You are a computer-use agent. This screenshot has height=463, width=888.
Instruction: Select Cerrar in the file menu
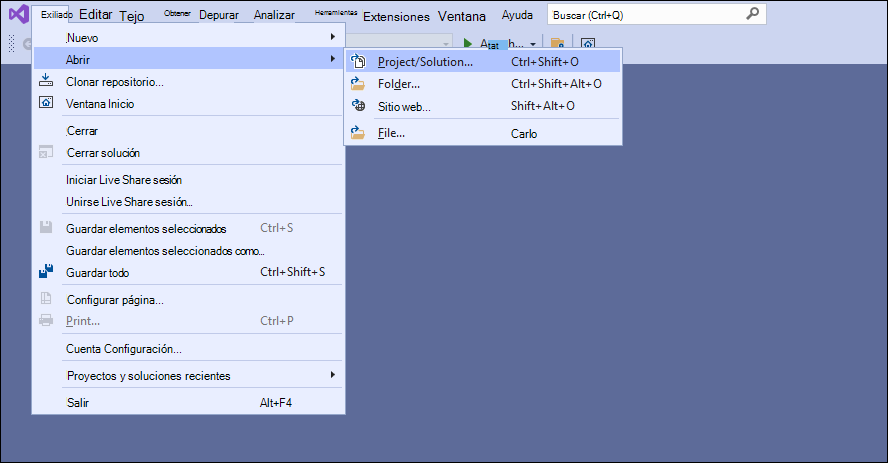pos(189,131)
